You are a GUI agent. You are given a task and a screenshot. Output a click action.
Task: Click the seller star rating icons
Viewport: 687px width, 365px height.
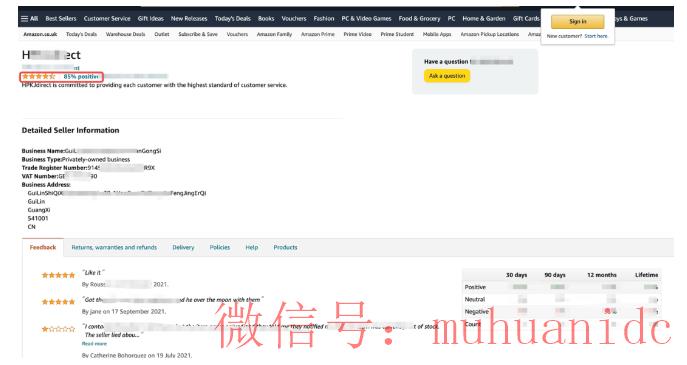(x=39, y=77)
